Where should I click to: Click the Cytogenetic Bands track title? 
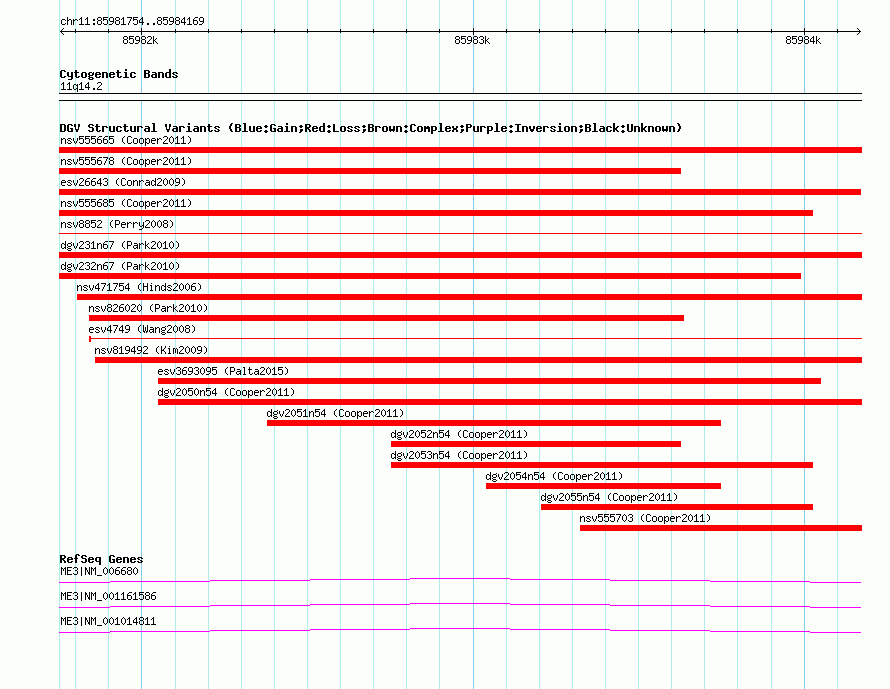(119, 74)
